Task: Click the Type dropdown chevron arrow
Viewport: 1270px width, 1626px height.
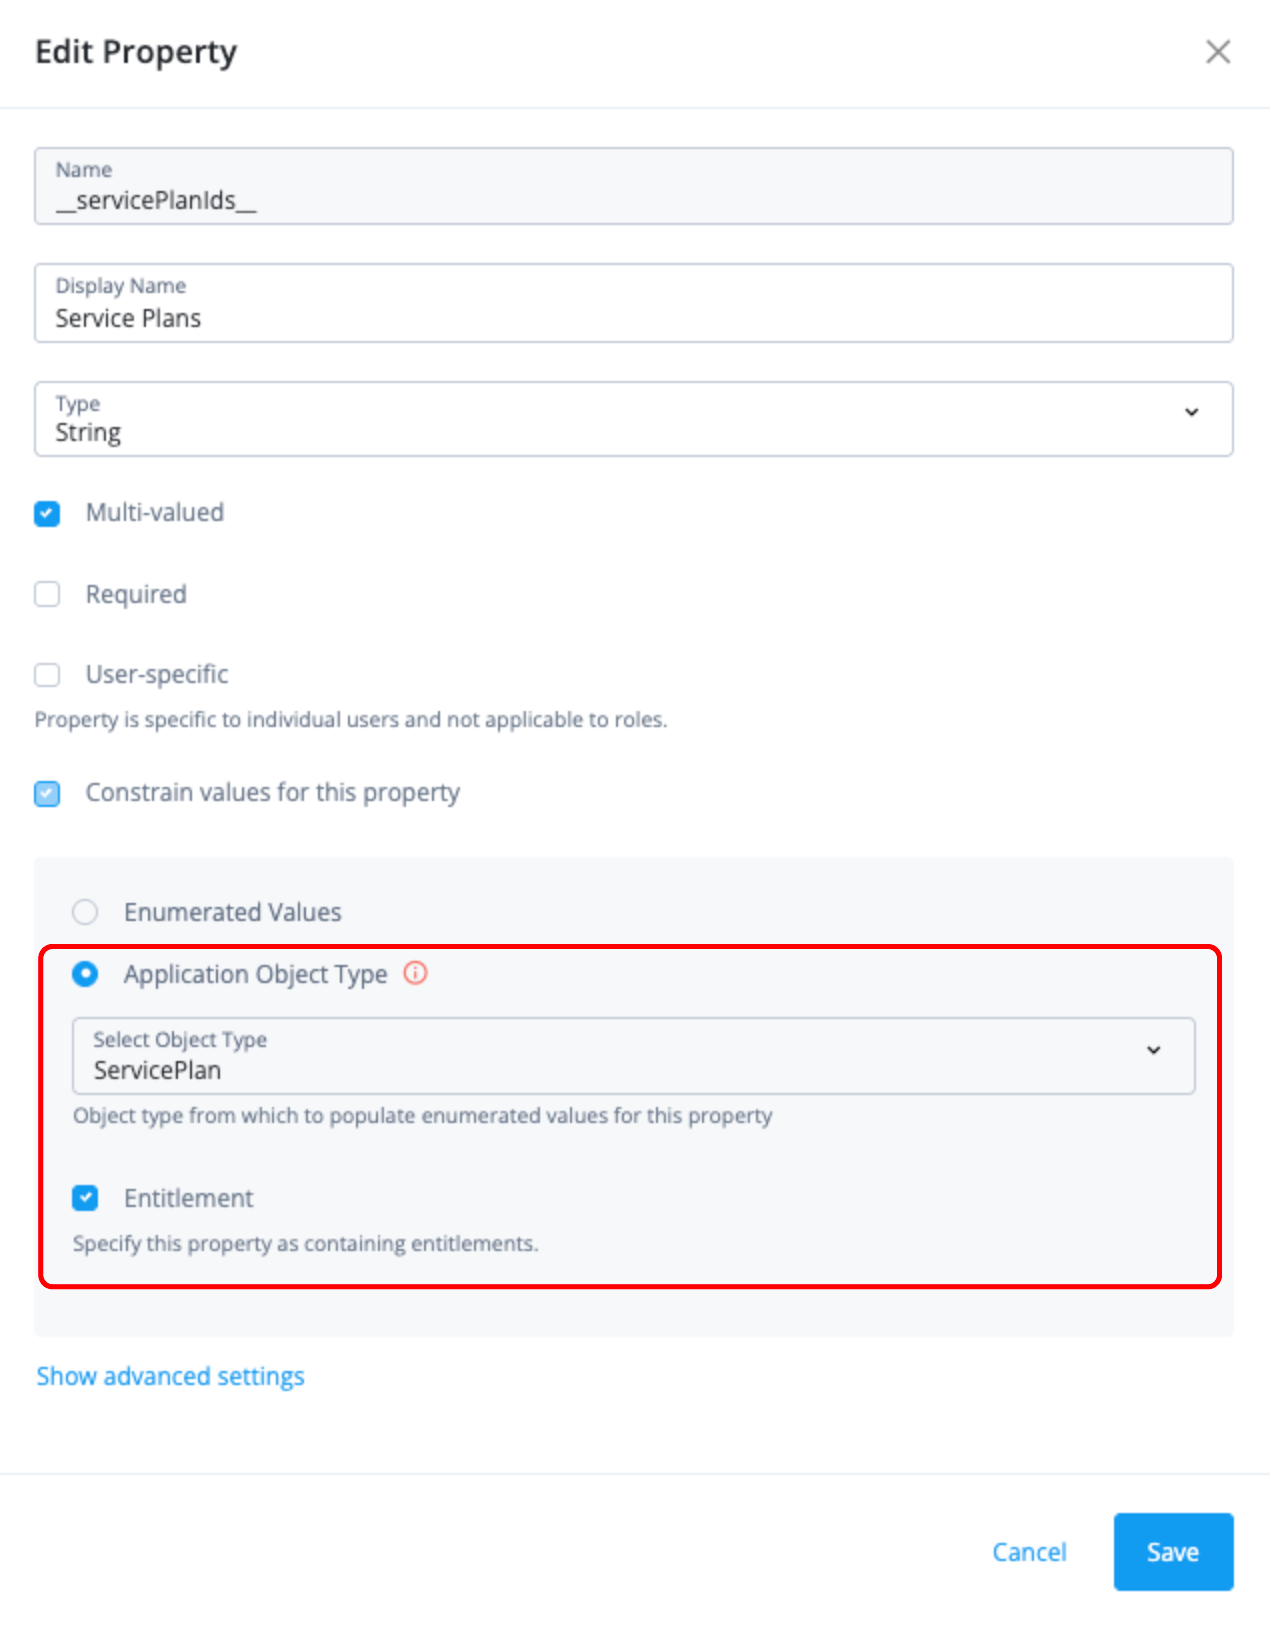Action: (1191, 412)
